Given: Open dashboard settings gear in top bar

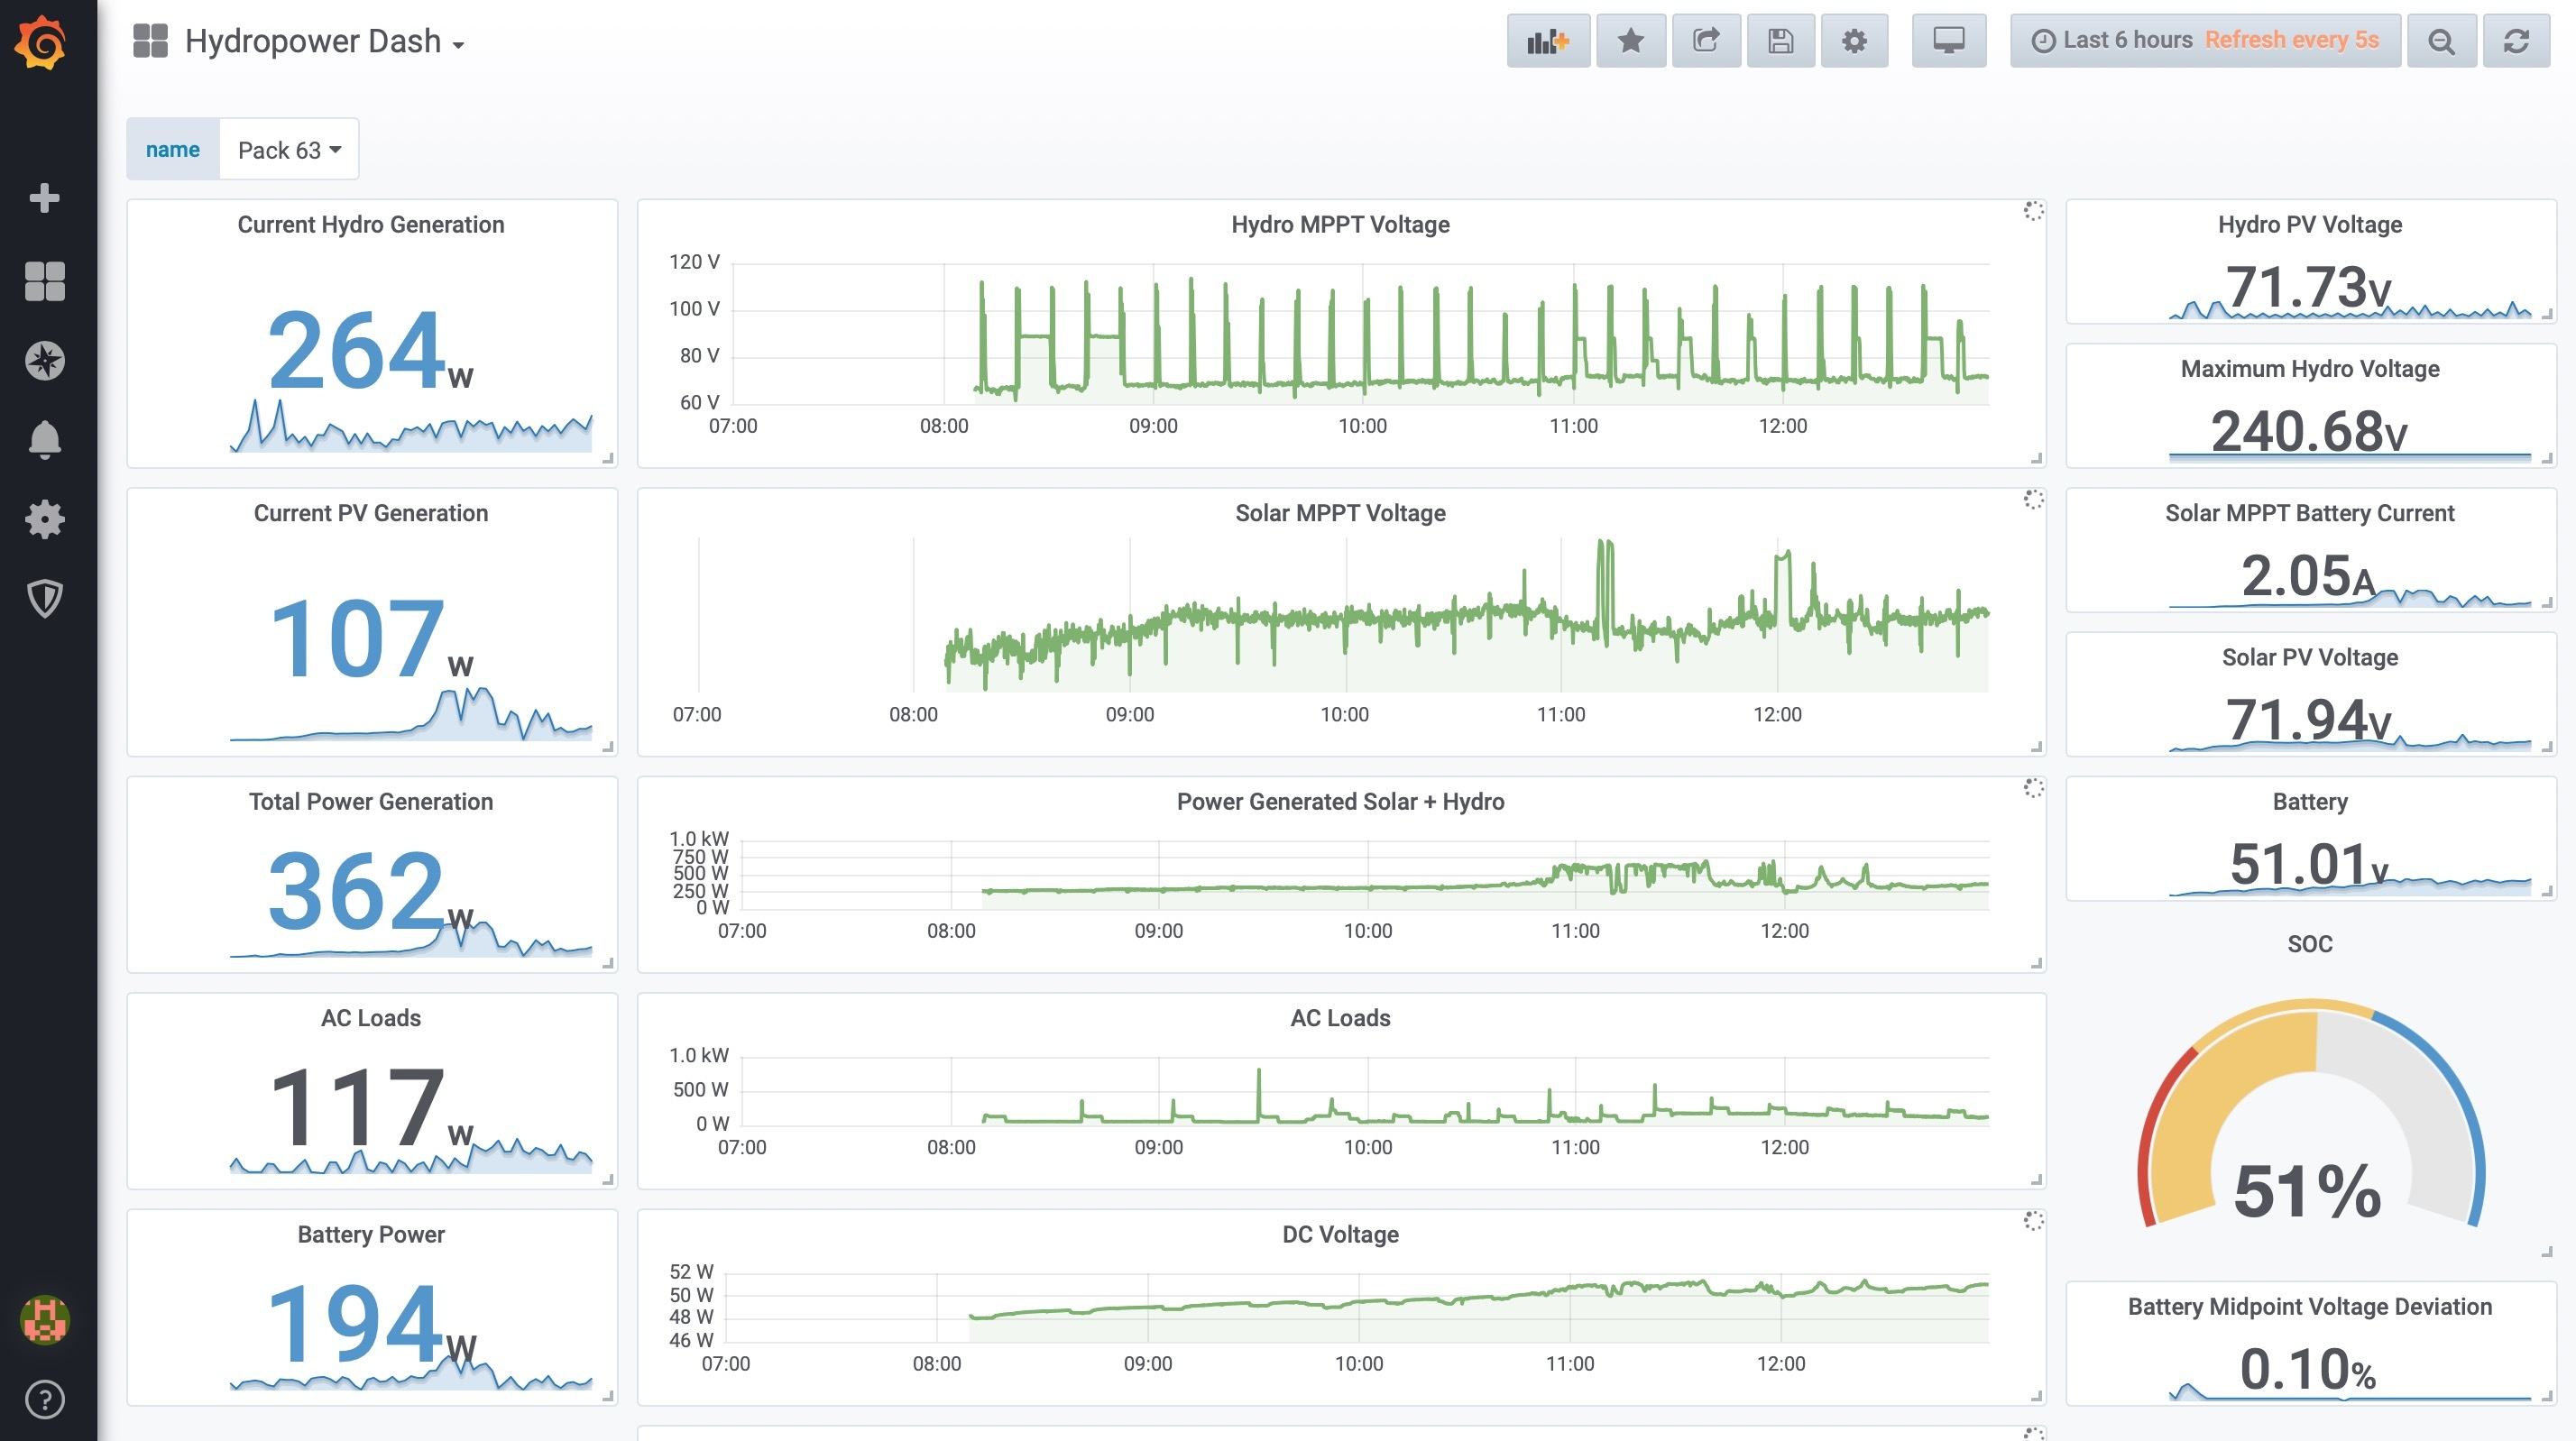Looking at the screenshot, I should (x=1854, y=41).
